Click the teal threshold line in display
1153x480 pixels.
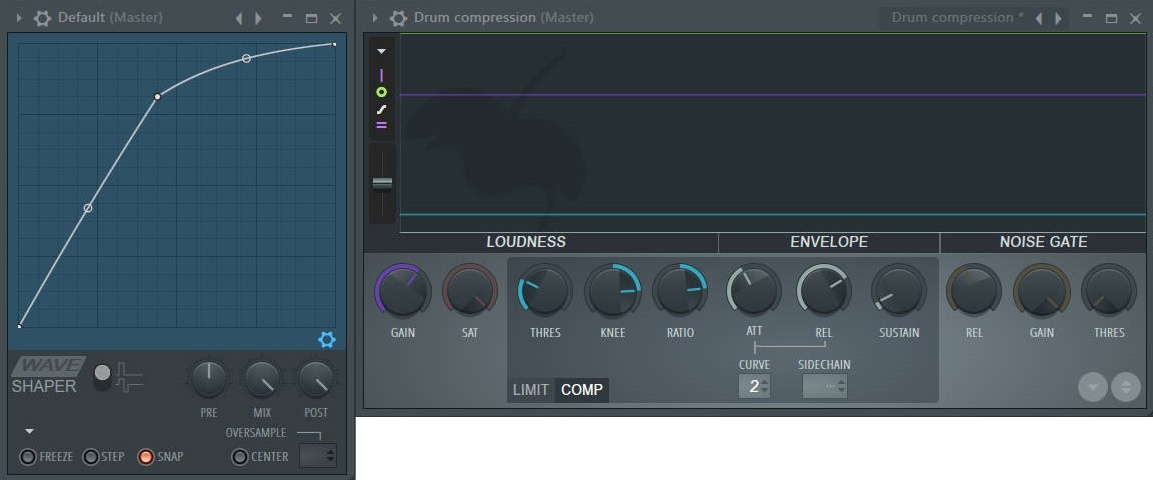[772, 215]
